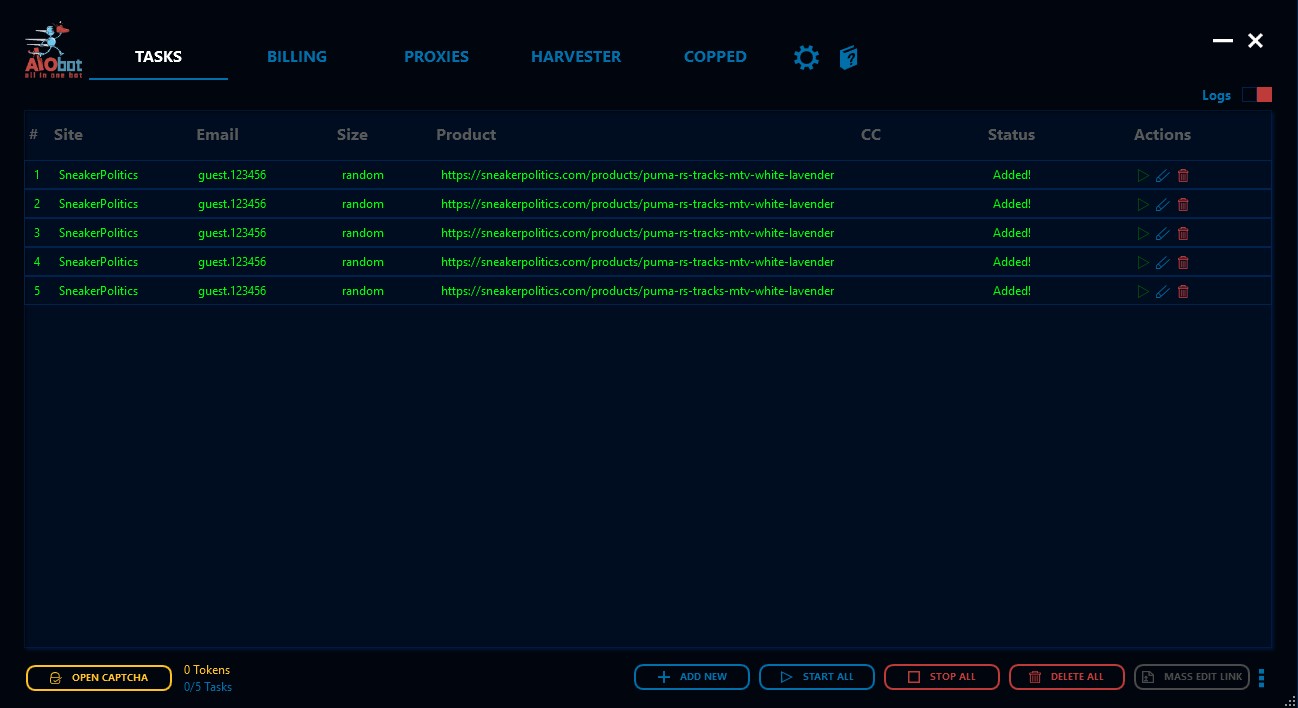Switch to the Billing tab
The height and width of the screenshot is (708, 1298).
point(297,57)
